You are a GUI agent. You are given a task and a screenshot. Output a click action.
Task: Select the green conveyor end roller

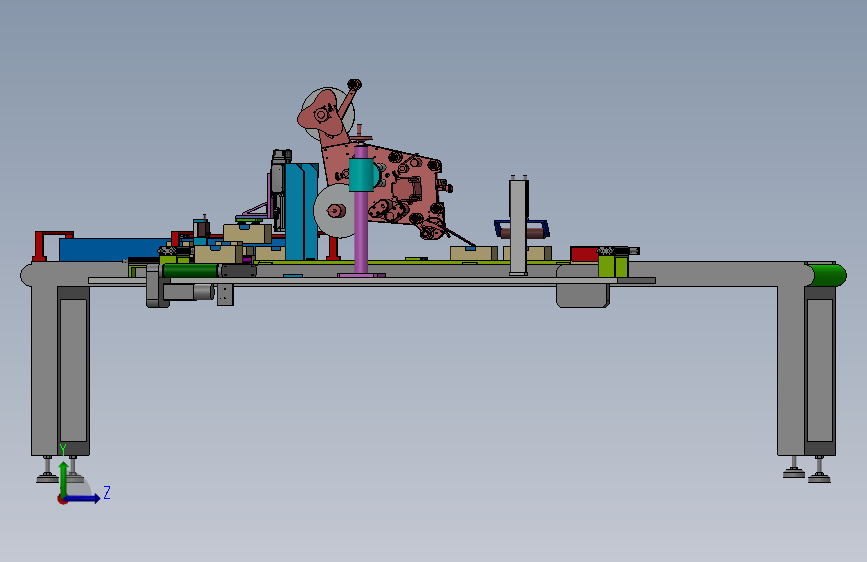pos(827,275)
